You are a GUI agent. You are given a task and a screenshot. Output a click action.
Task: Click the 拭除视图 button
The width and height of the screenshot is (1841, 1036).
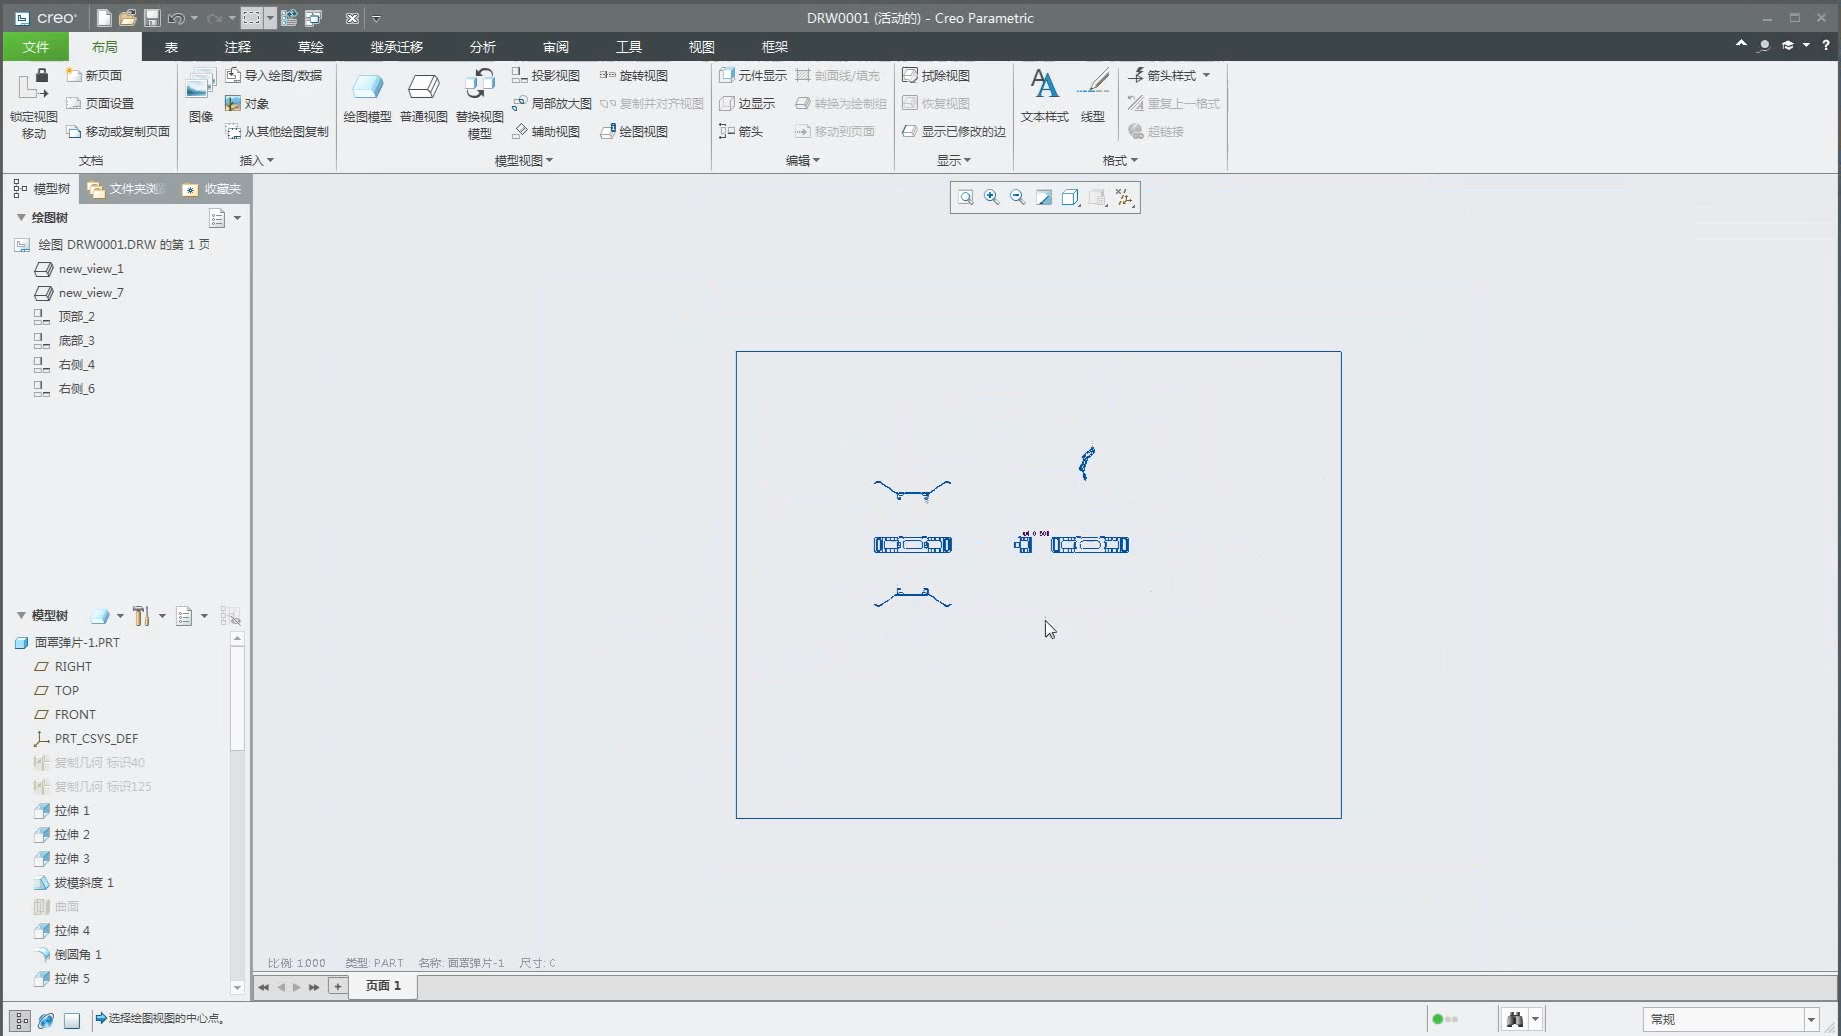(935, 76)
